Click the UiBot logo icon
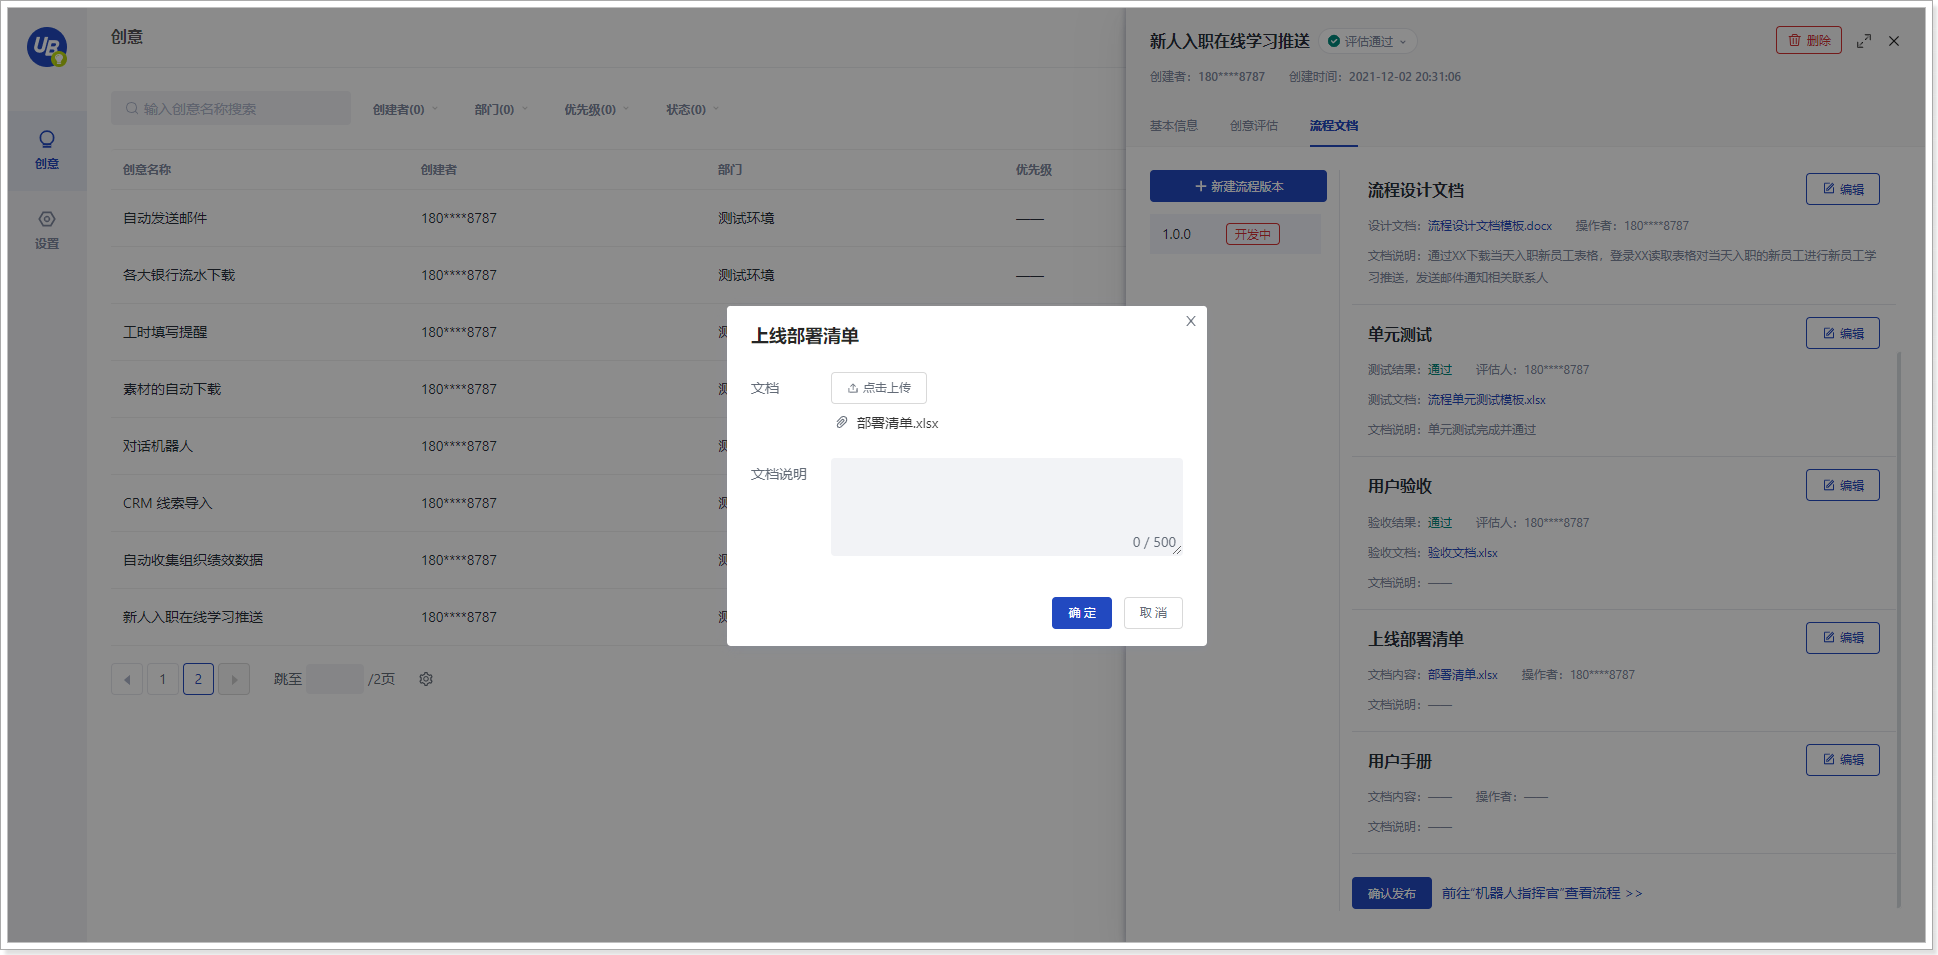This screenshot has height=955, width=1938. click(47, 47)
